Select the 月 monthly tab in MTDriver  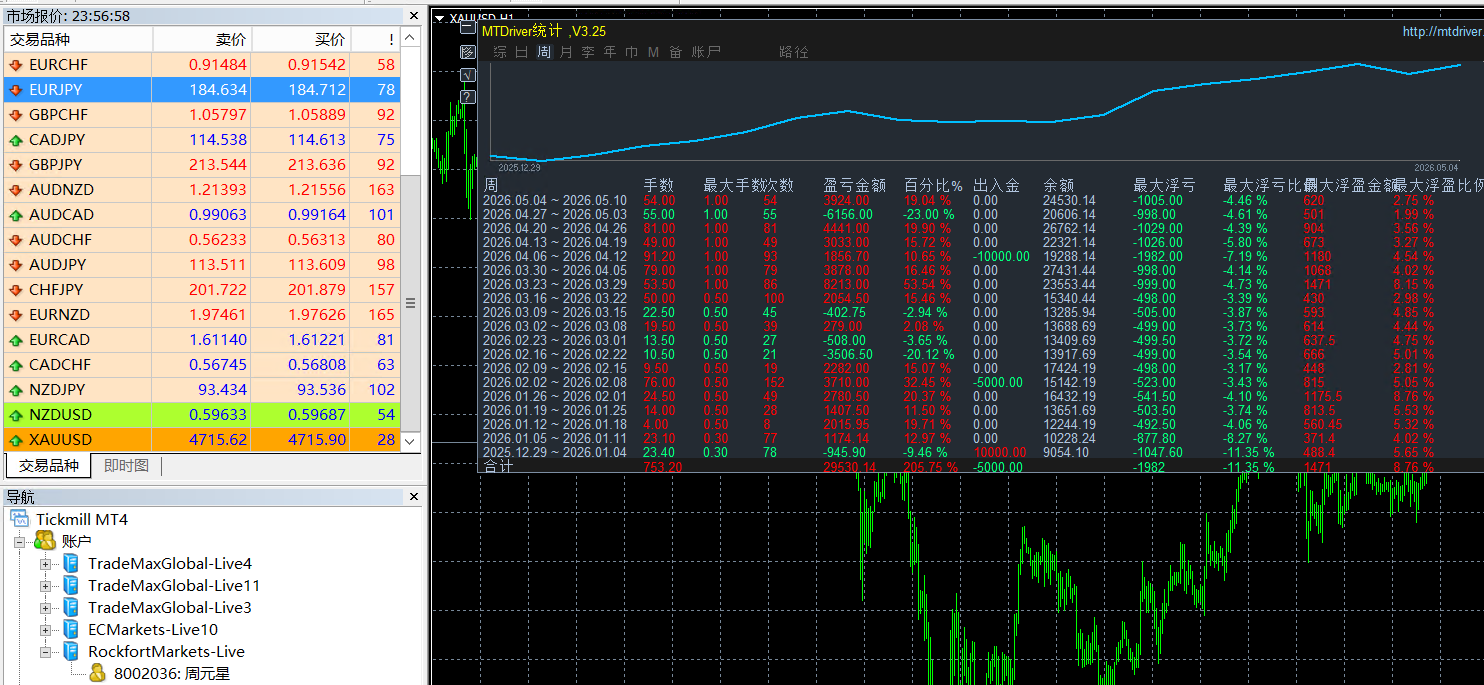pyautogui.click(x=566, y=52)
